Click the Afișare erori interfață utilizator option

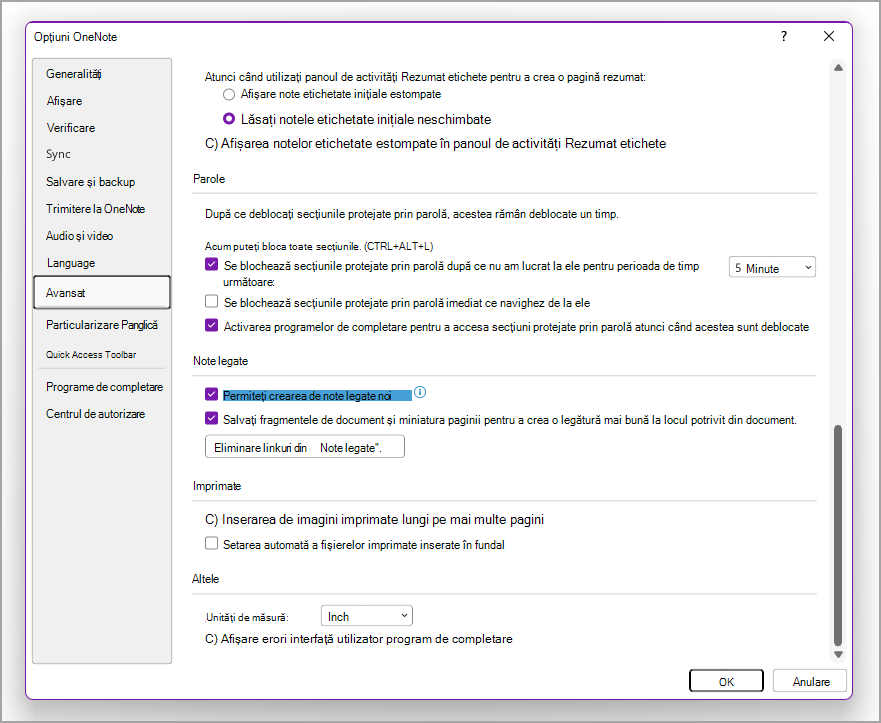click(358, 639)
